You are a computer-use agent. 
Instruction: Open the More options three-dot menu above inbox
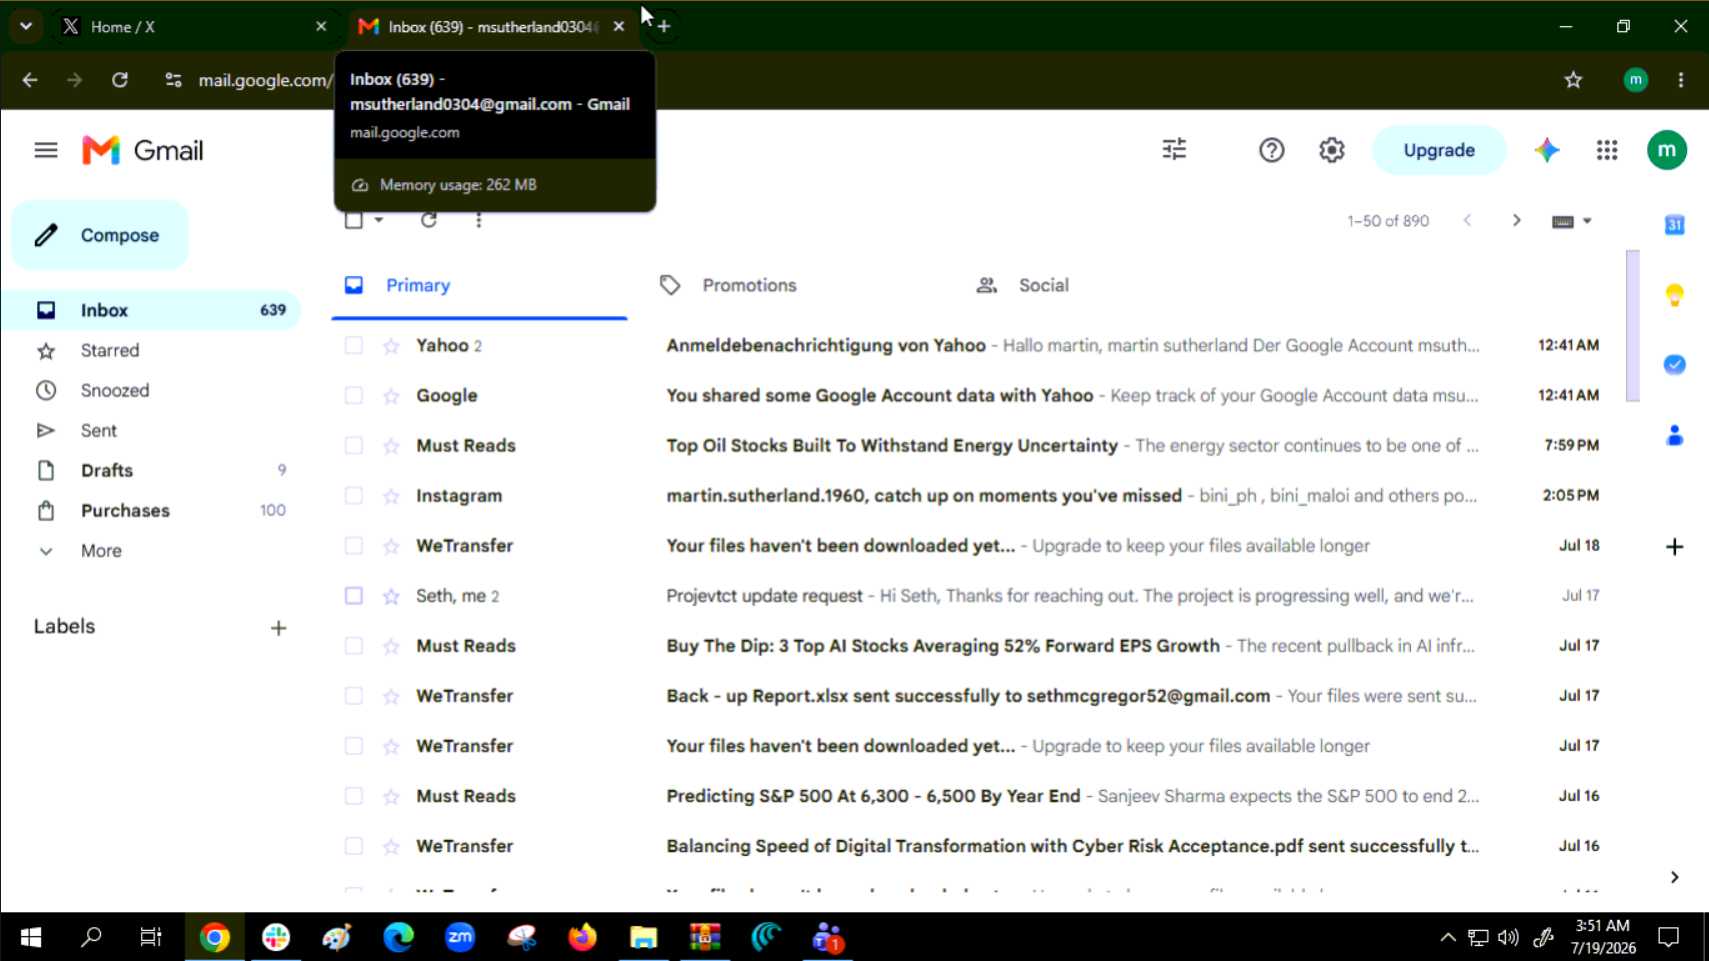[479, 220]
